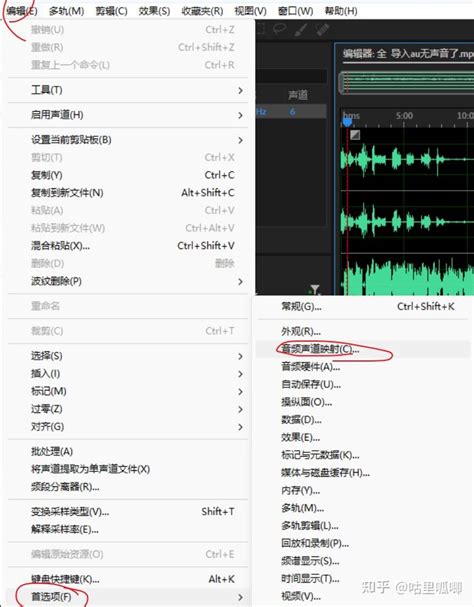
Task: Expand the 过零(Z) submenu
Action: (x=128, y=409)
